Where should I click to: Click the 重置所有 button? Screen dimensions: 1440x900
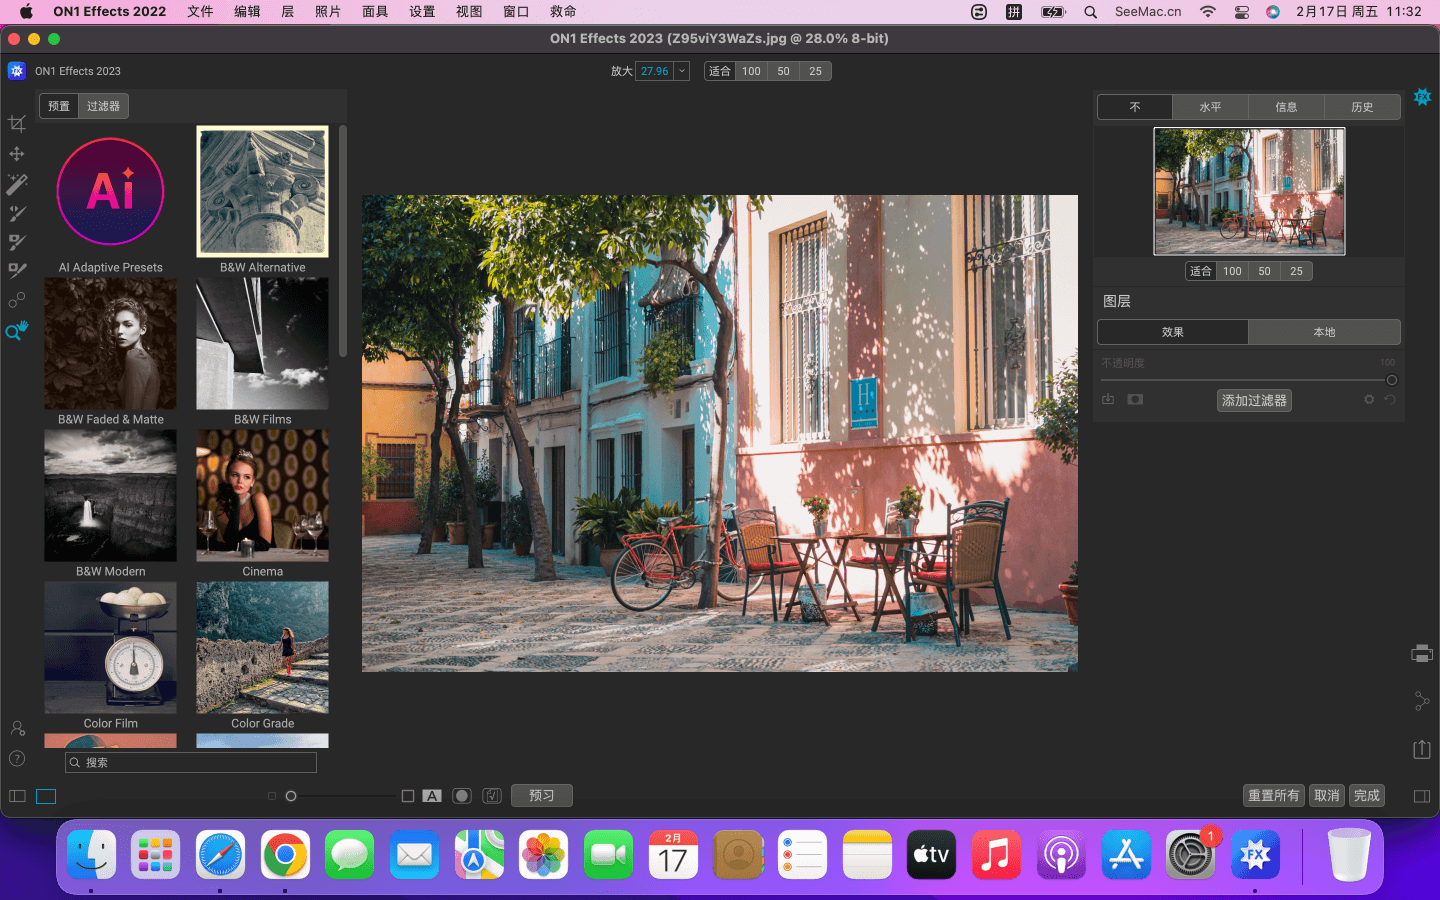[1273, 796]
